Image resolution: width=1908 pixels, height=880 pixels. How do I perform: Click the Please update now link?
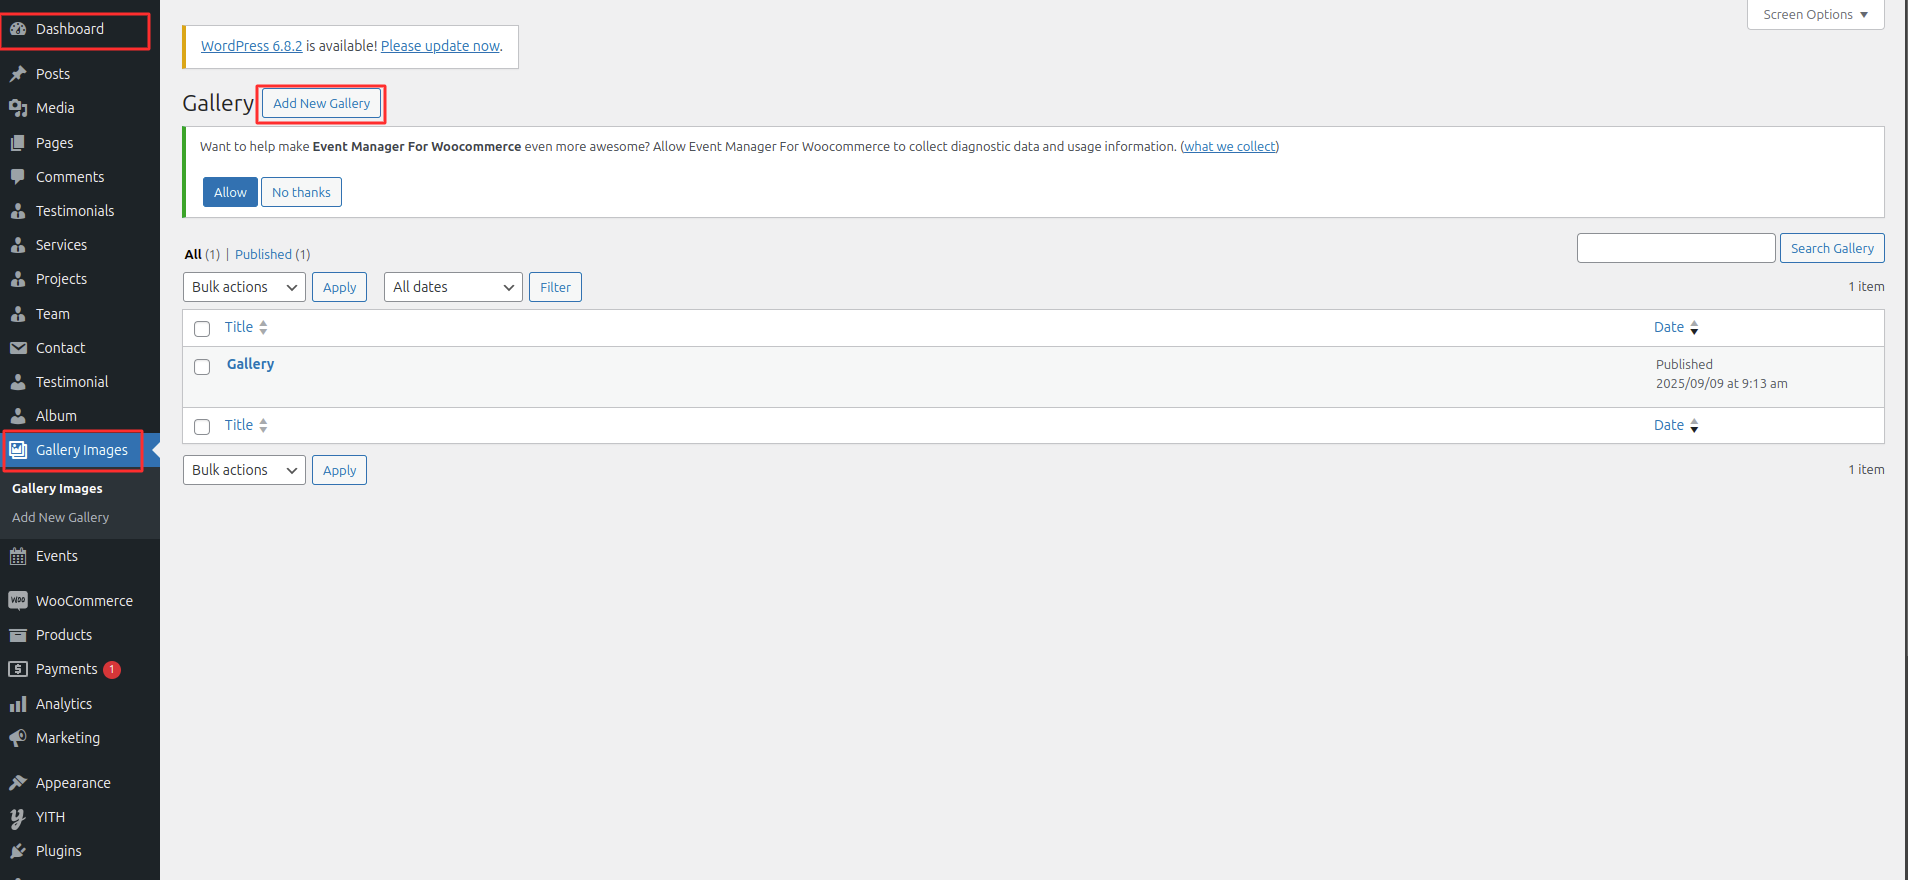pos(440,46)
